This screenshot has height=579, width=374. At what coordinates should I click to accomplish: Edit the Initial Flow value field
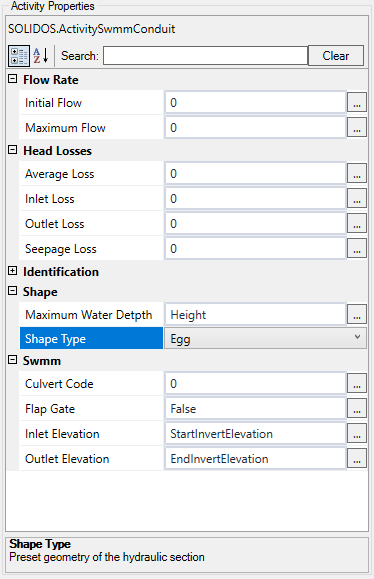pyautogui.click(x=255, y=102)
